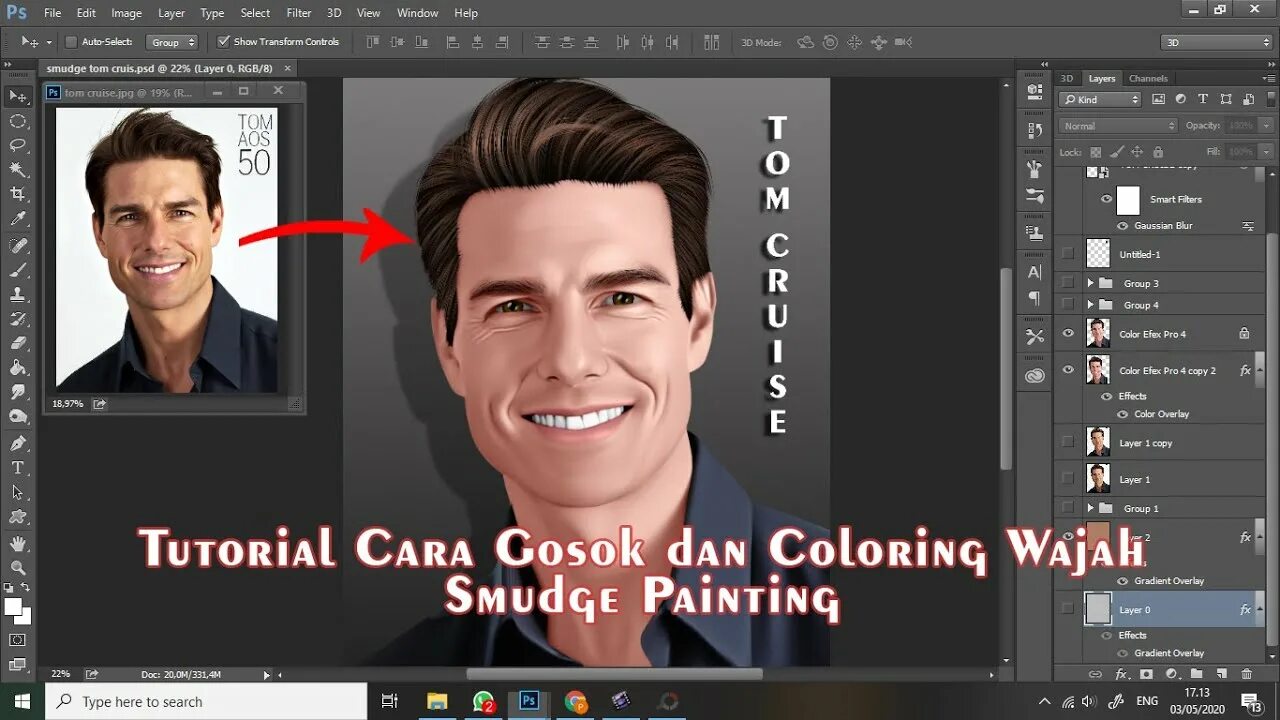Screen dimensions: 1280x720
Task: Switch to the 3D panel tab
Action: (x=1067, y=78)
